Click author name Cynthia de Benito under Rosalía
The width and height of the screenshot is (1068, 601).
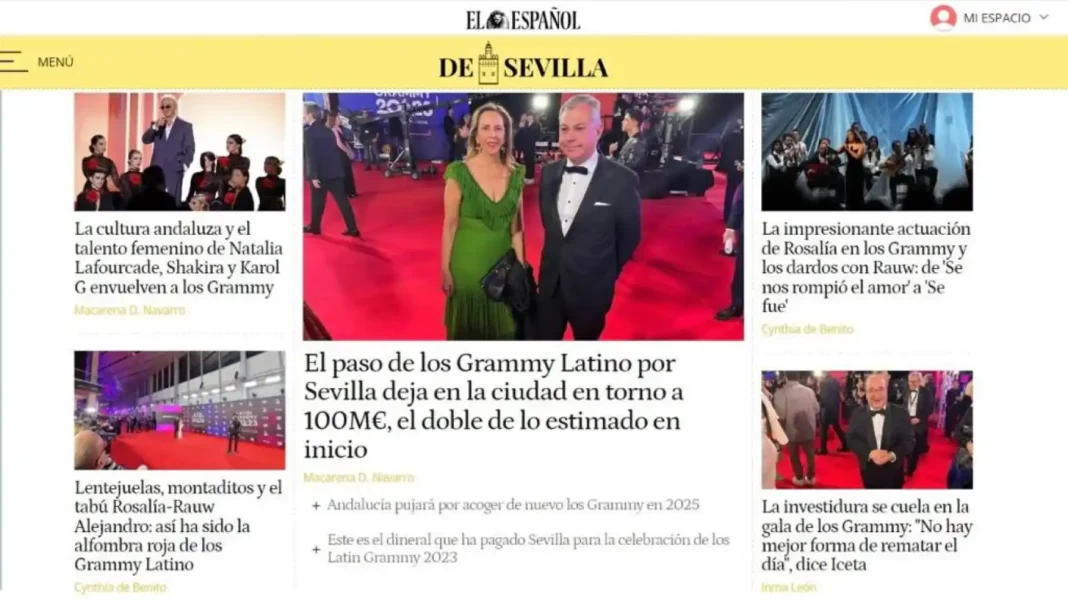(x=807, y=329)
